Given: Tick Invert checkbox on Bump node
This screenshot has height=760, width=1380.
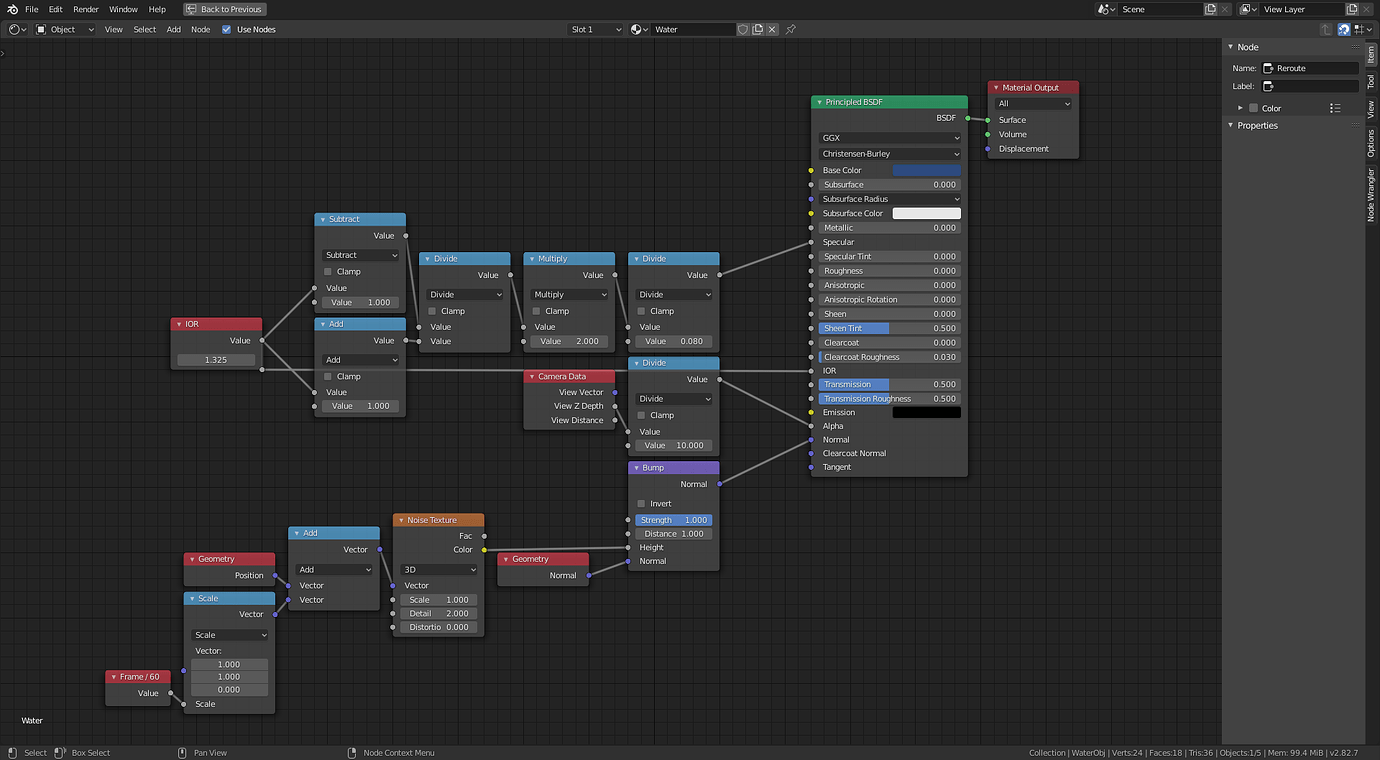Looking at the screenshot, I should 641,503.
